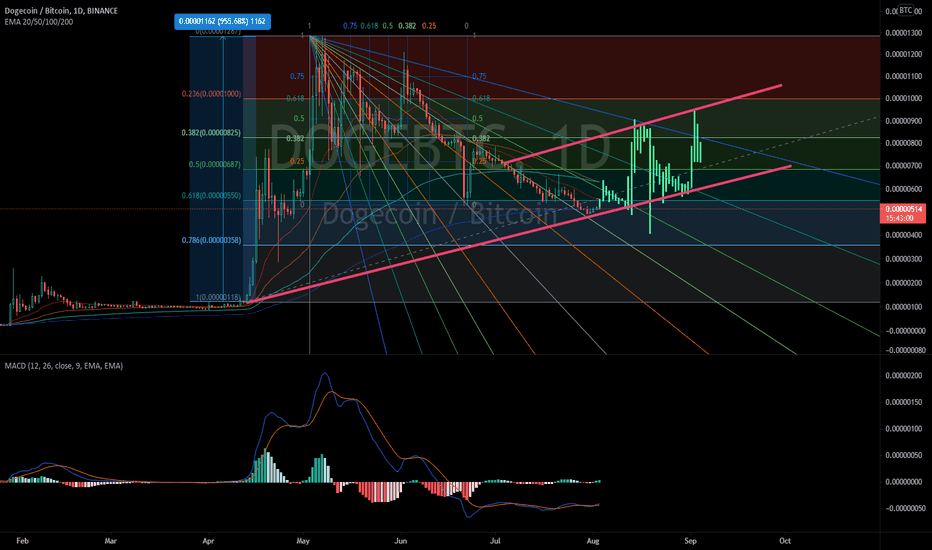Image resolution: width=932 pixels, height=550 pixels.
Task: Click 0.00000600 on the price scale
Action: pyautogui.click(x=904, y=189)
